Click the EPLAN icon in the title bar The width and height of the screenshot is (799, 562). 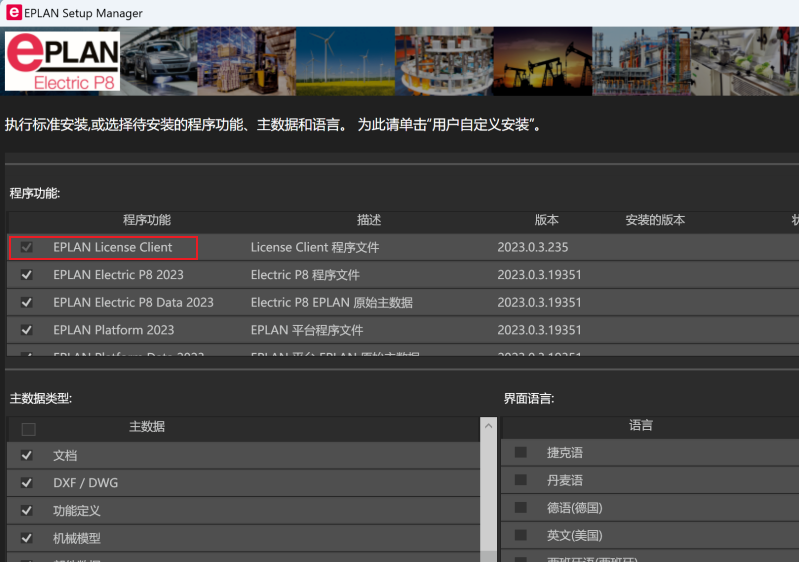(13, 13)
